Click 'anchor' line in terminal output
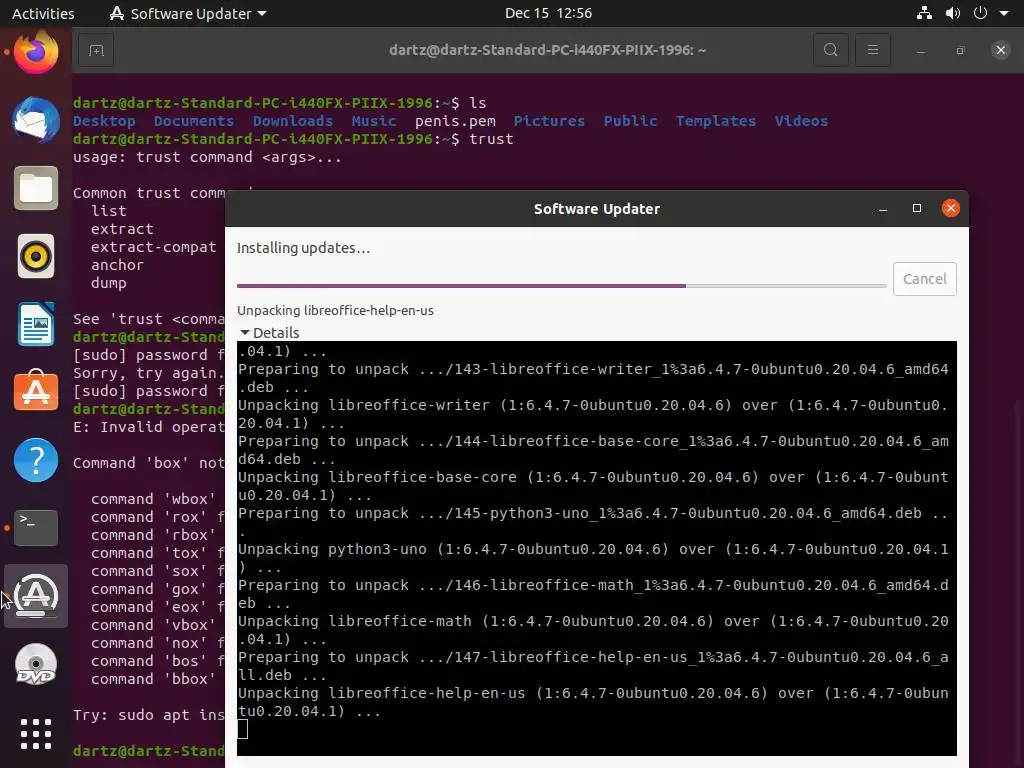 pyautogui.click(x=117, y=265)
